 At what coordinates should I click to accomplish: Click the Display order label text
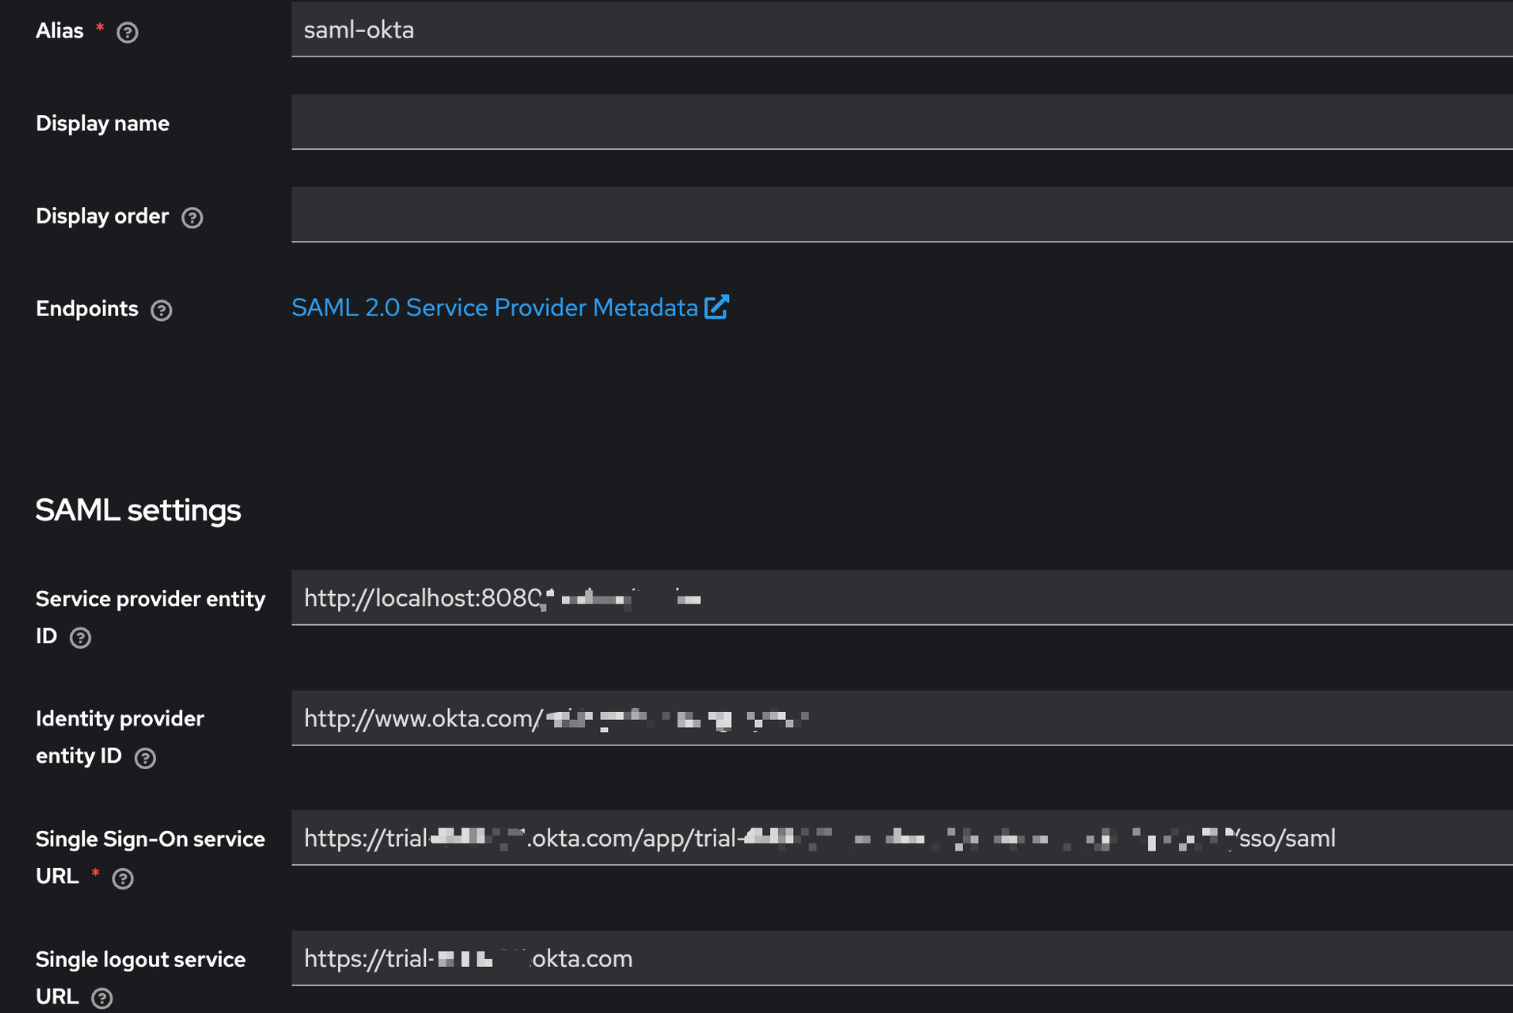[x=102, y=216]
